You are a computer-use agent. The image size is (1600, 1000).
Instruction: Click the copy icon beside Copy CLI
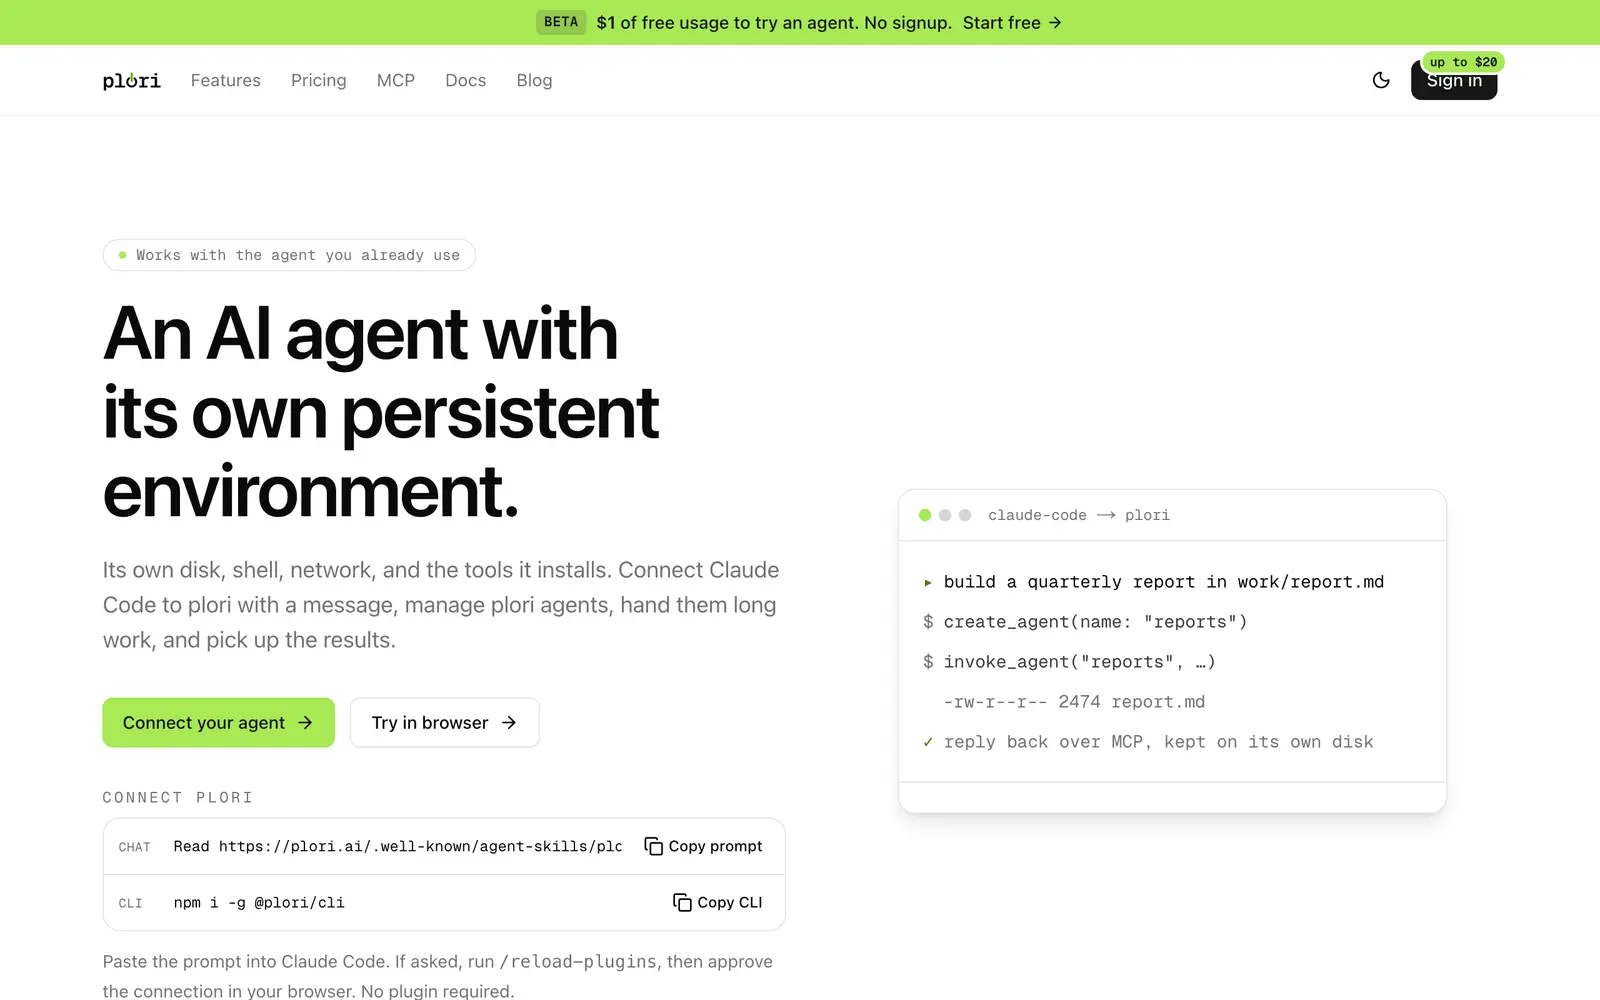coord(682,902)
